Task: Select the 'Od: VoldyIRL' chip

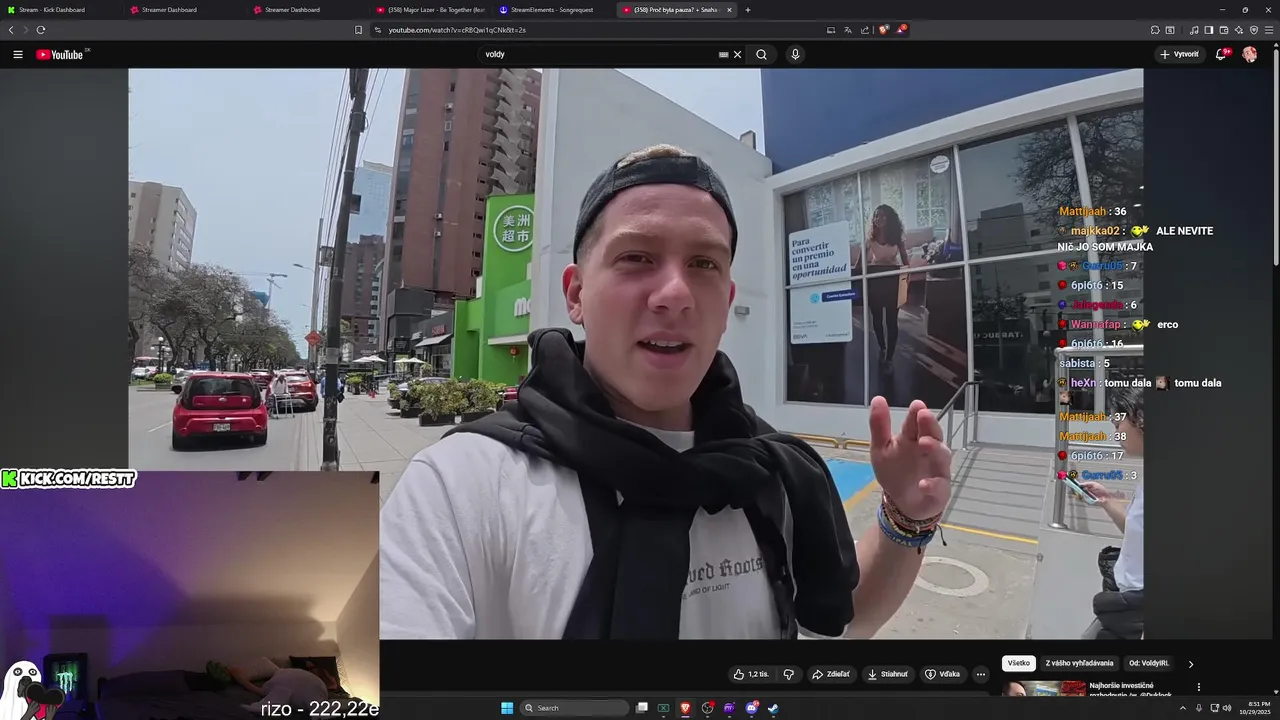Action: point(1150,663)
